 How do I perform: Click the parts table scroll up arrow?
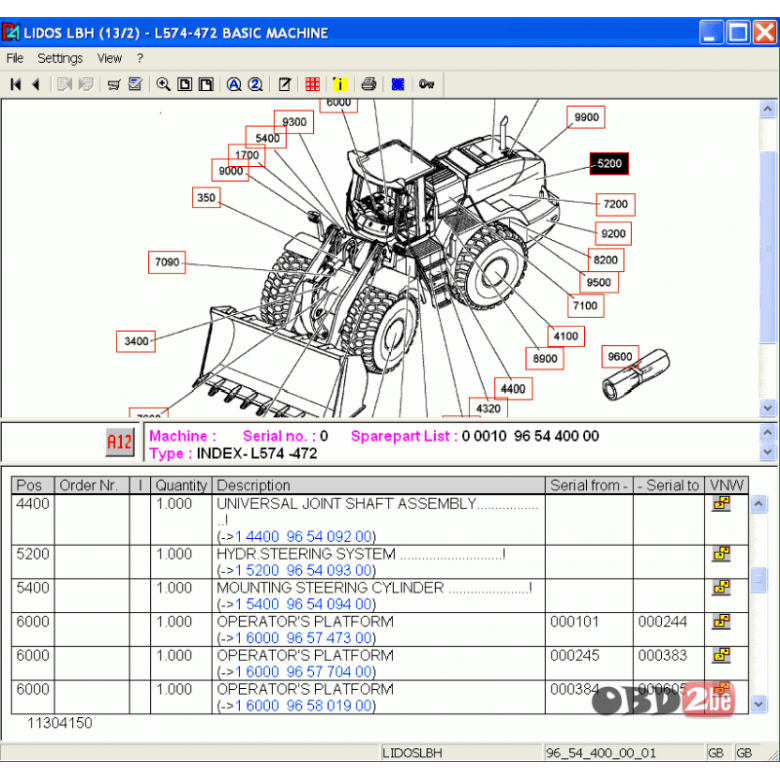pos(758,504)
